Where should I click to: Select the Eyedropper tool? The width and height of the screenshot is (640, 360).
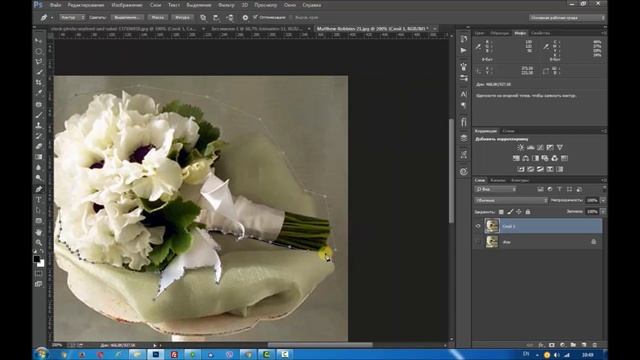[x=39, y=93]
